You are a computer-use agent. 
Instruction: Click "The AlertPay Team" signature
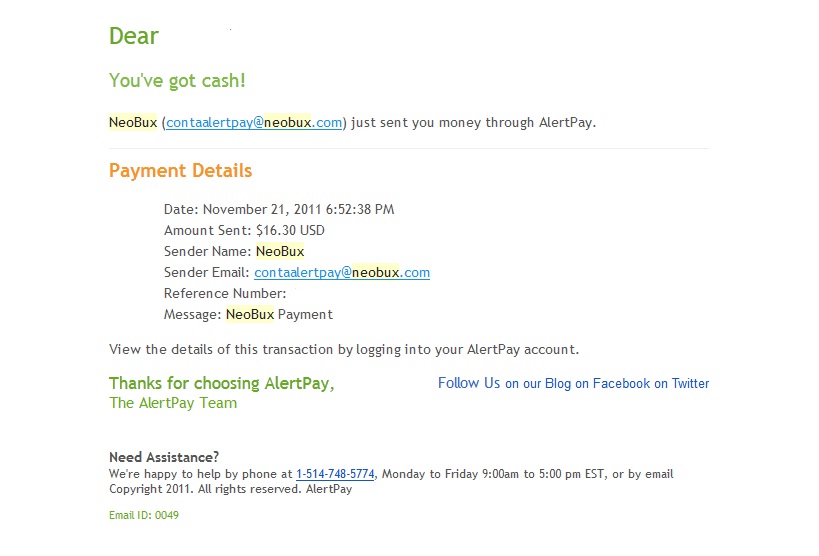[x=173, y=403]
